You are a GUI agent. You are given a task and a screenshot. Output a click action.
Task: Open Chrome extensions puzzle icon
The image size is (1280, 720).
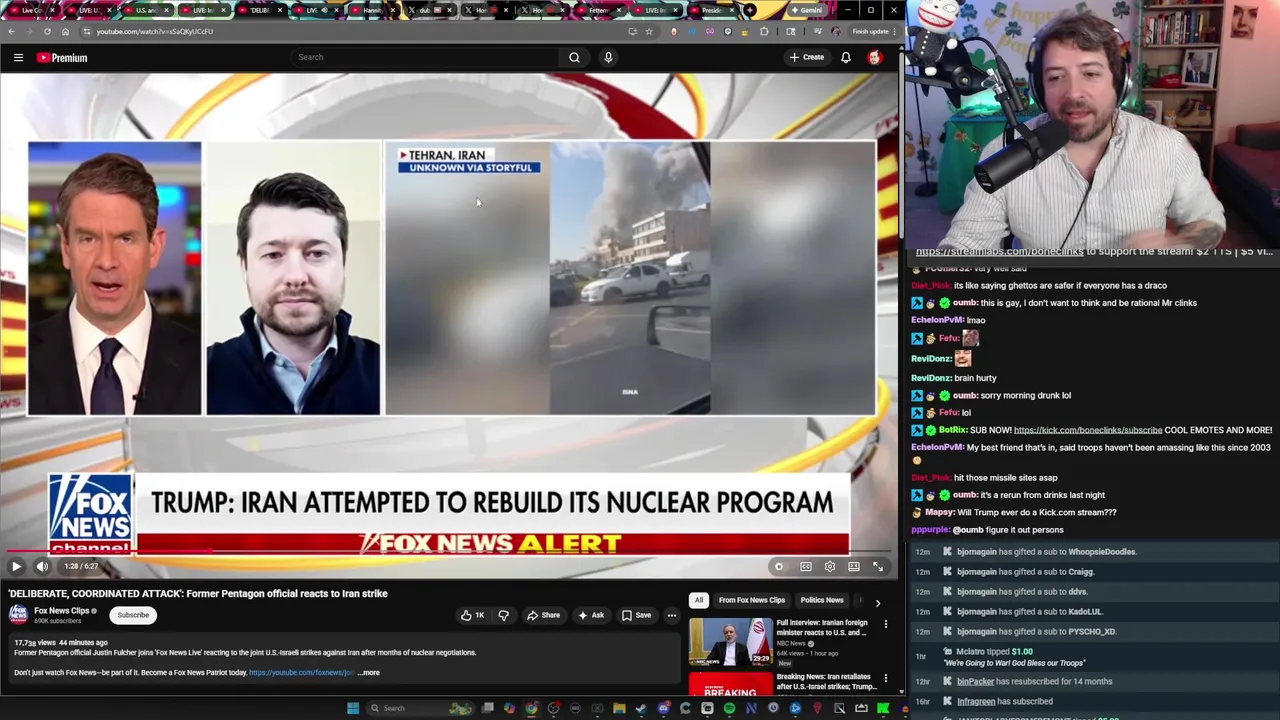[x=763, y=31]
